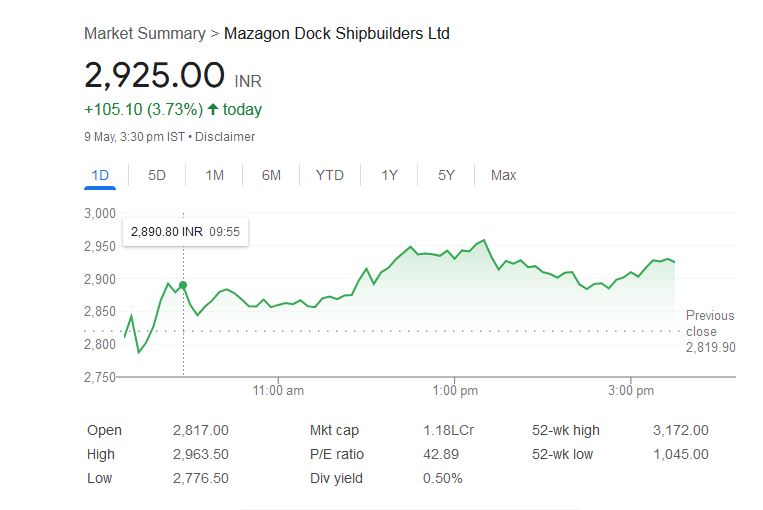Click the 52-wk high value 3,172.00

pyautogui.click(x=680, y=430)
